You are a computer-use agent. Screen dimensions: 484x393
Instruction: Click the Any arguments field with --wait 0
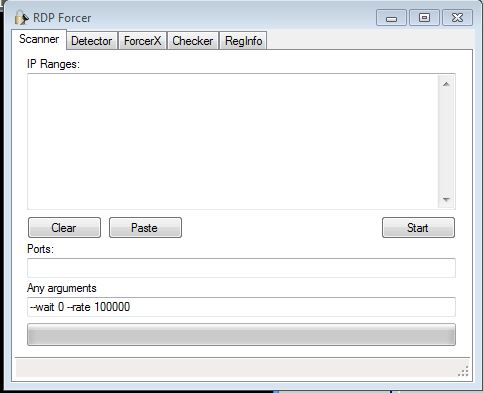(x=241, y=307)
